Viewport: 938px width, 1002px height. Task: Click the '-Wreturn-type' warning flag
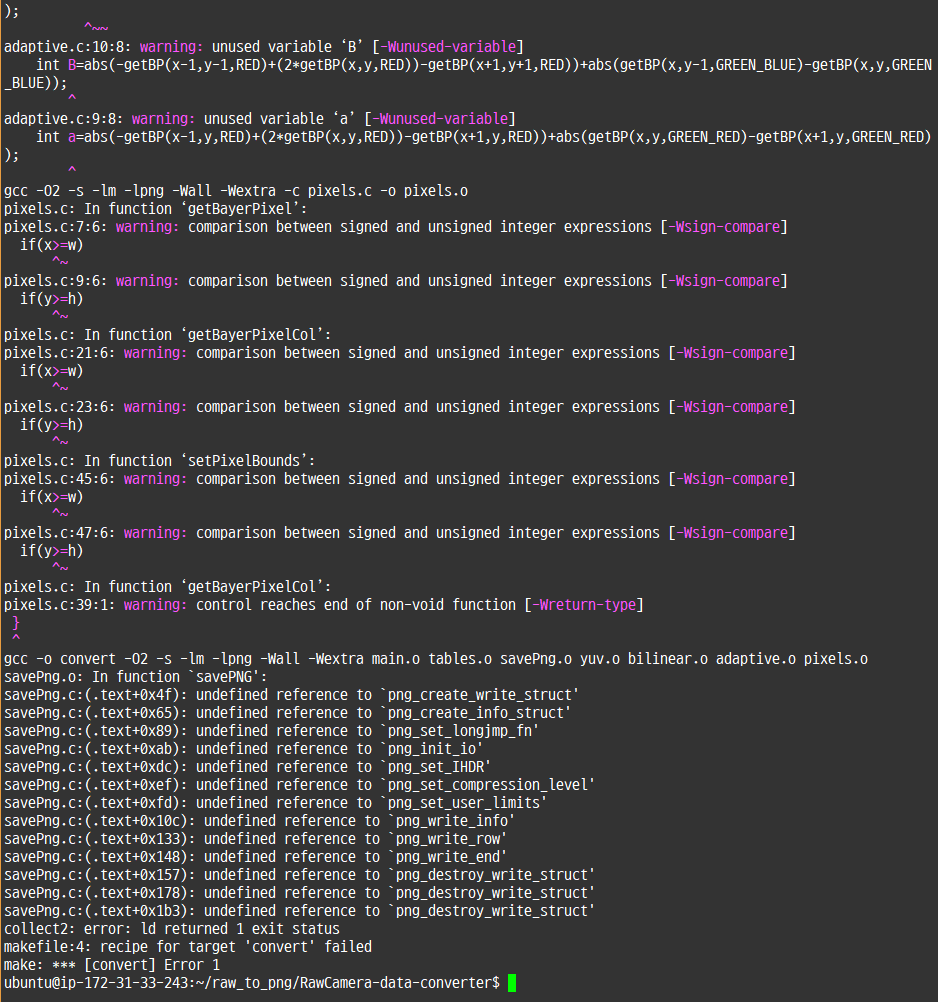pos(583,605)
